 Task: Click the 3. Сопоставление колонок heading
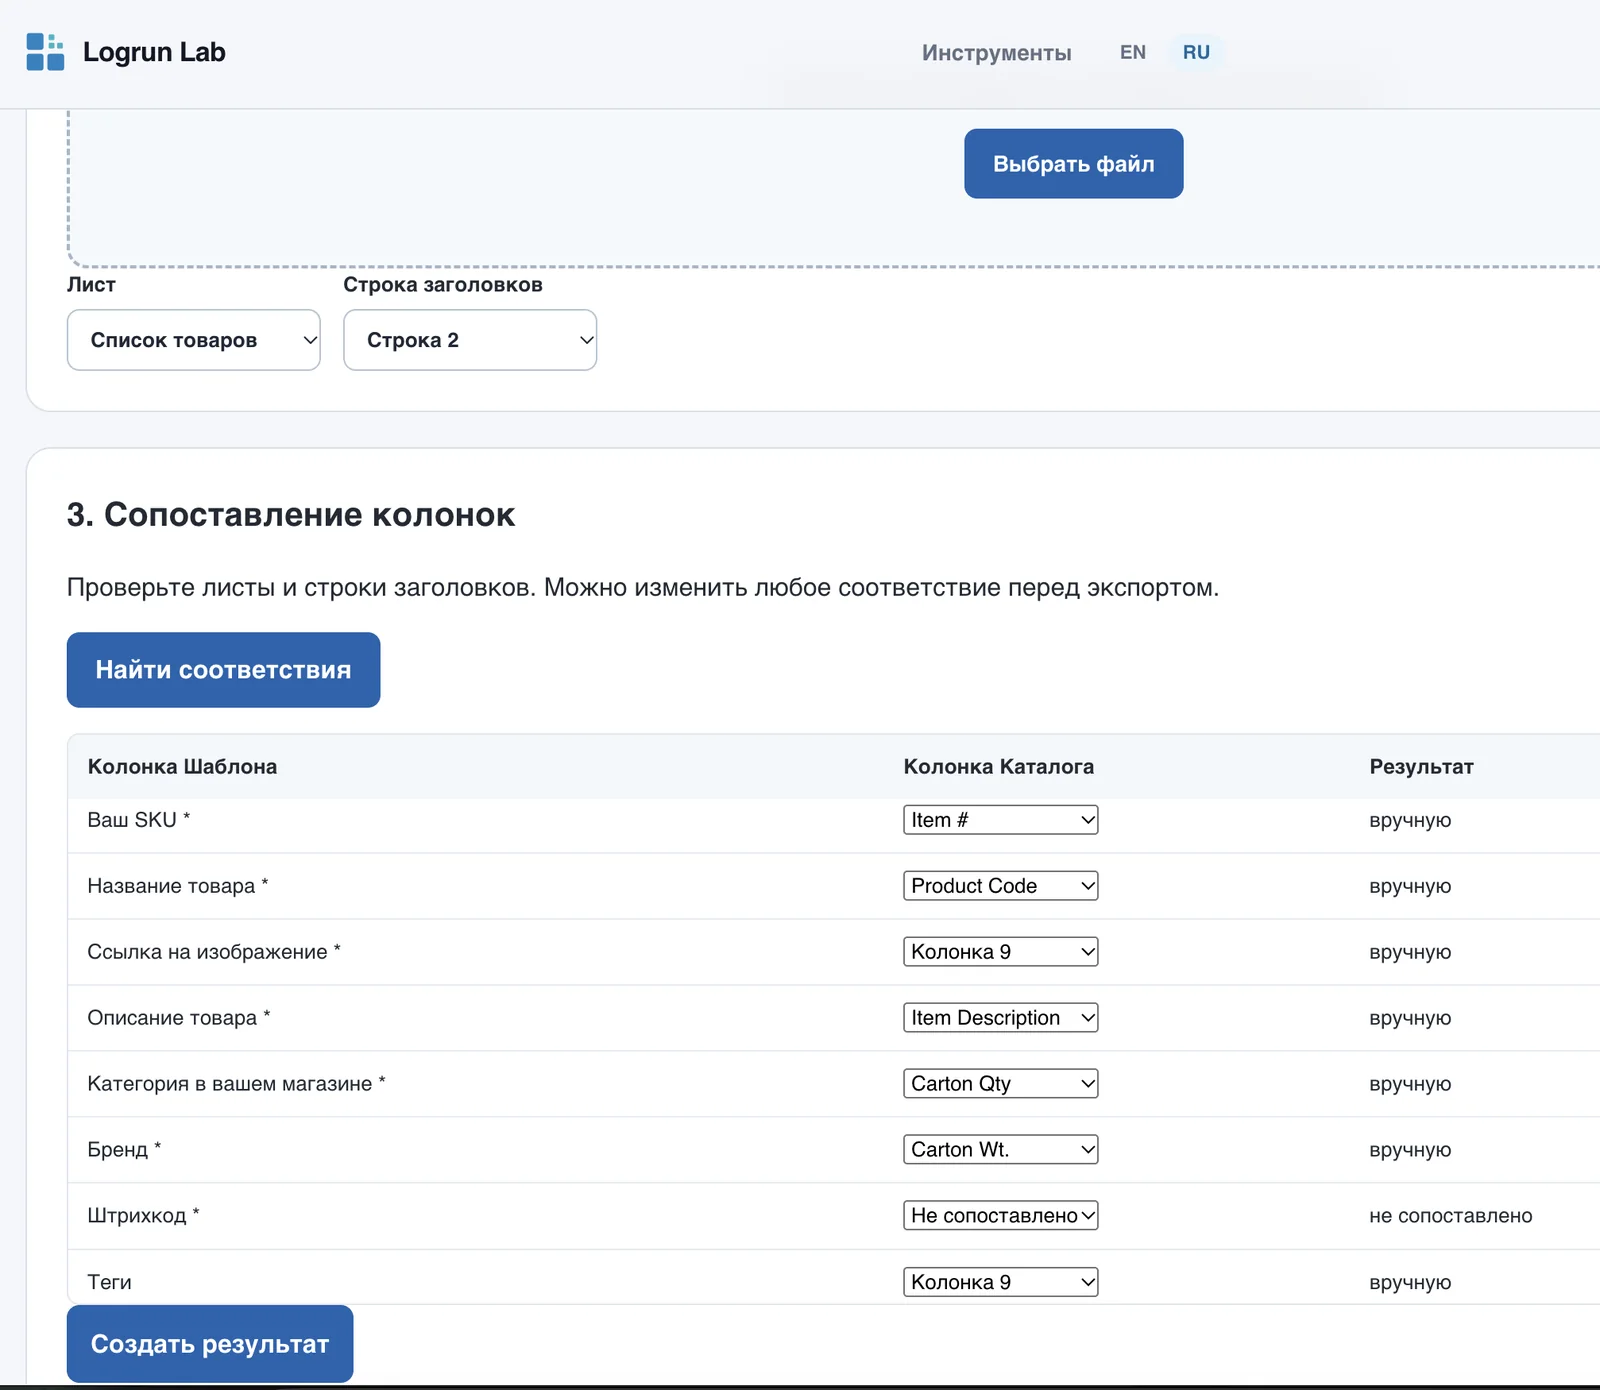(291, 514)
